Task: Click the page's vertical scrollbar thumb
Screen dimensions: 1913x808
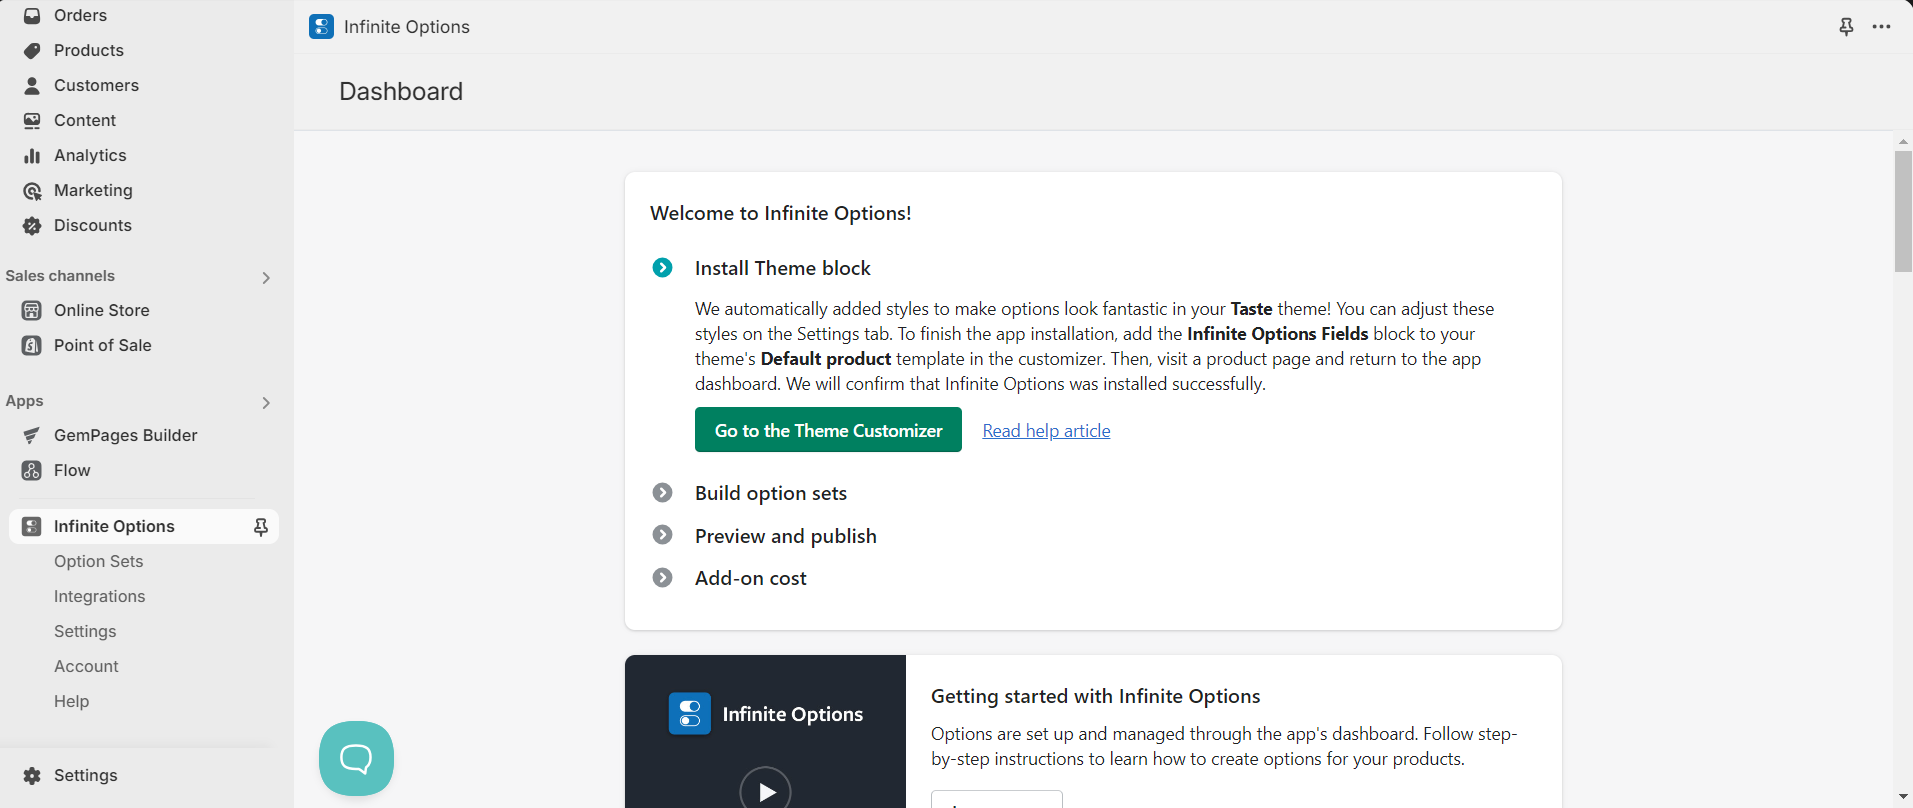Action: pyautogui.click(x=1903, y=210)
